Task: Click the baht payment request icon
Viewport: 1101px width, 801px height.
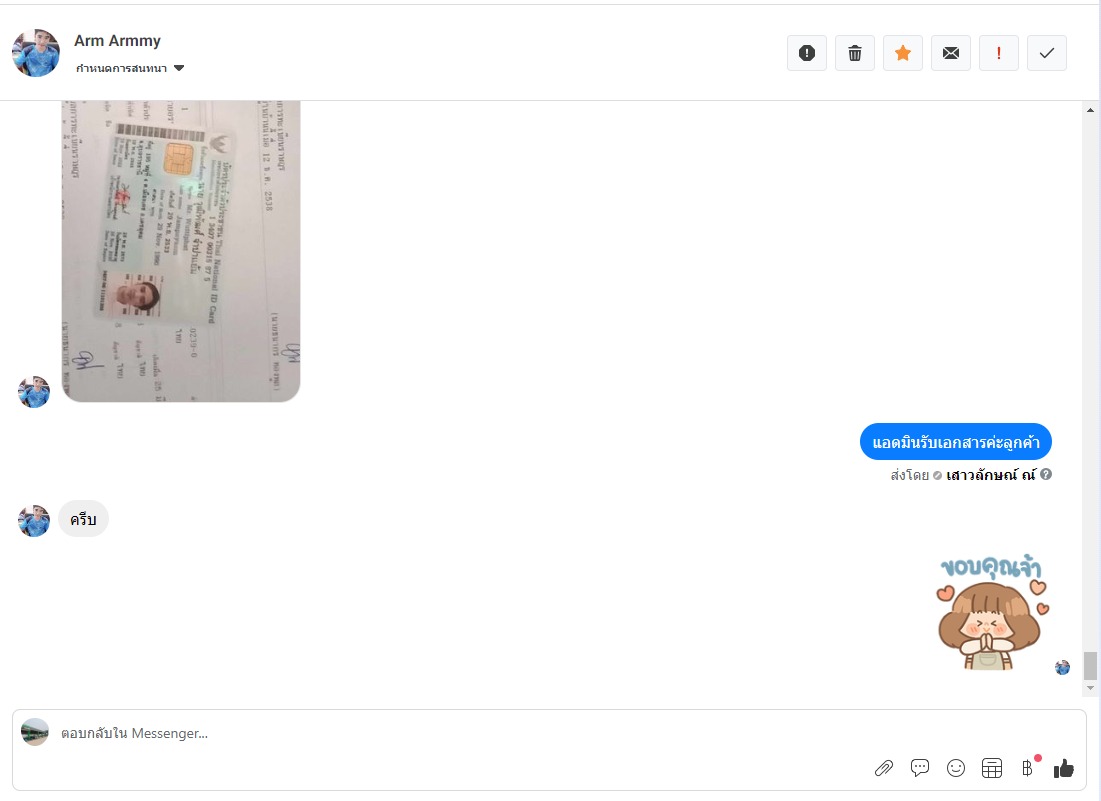Action: click(x=1028, y=768)
